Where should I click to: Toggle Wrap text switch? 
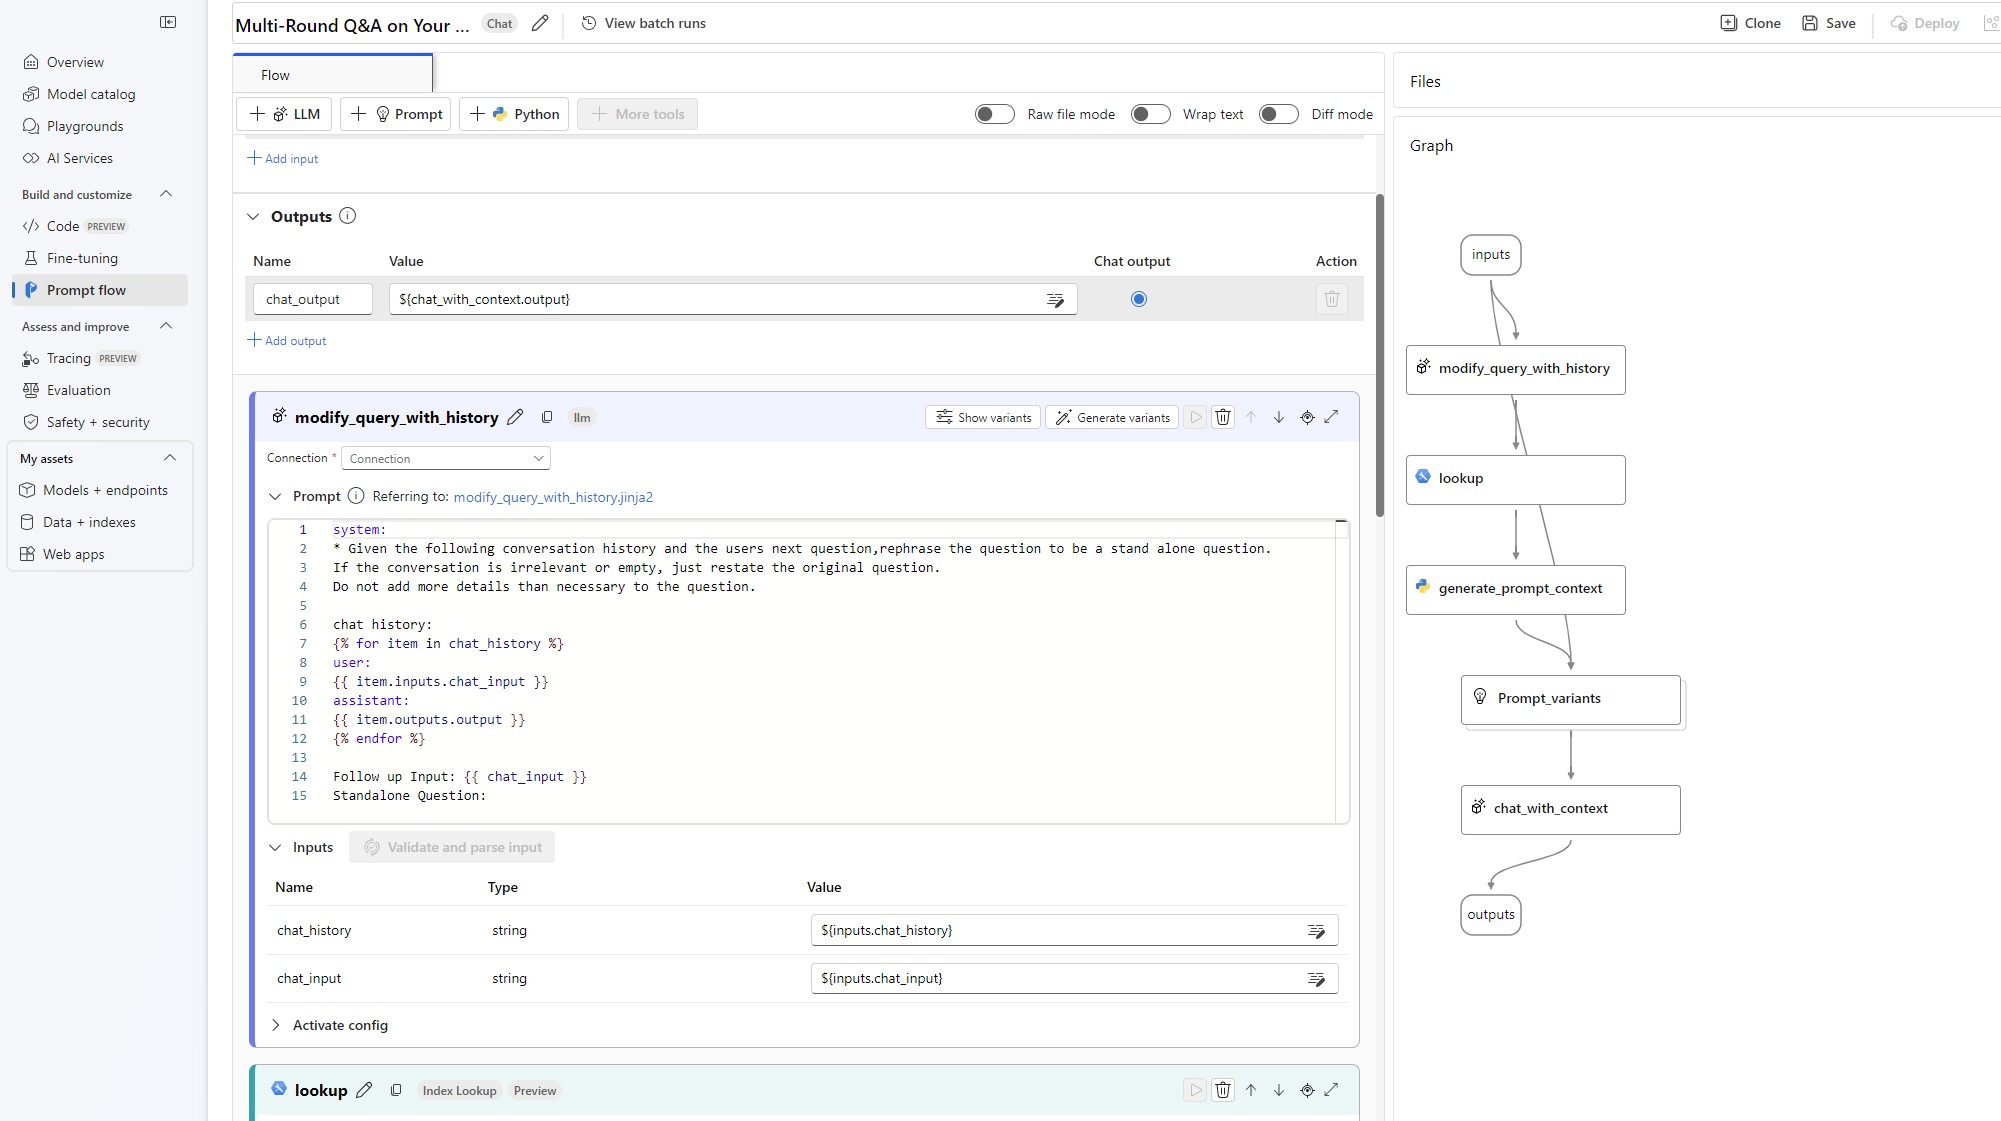(1151, 114)
